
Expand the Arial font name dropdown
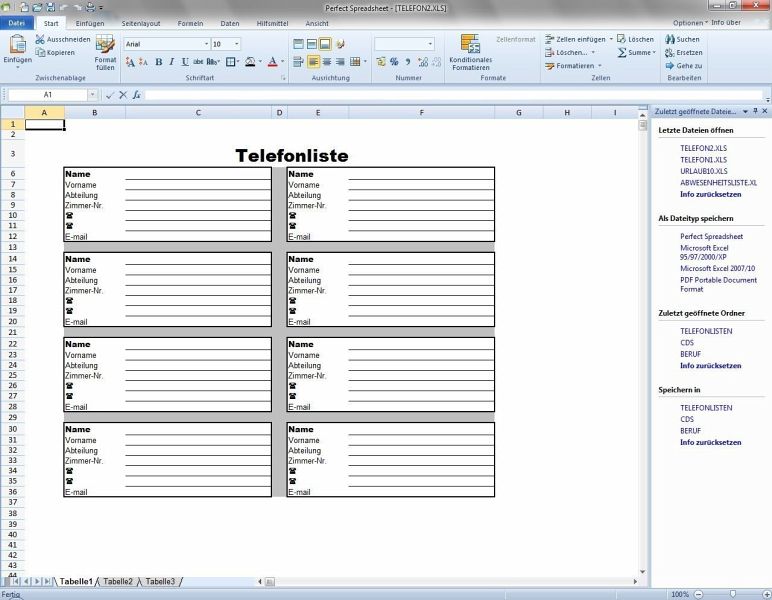point(207,44)
